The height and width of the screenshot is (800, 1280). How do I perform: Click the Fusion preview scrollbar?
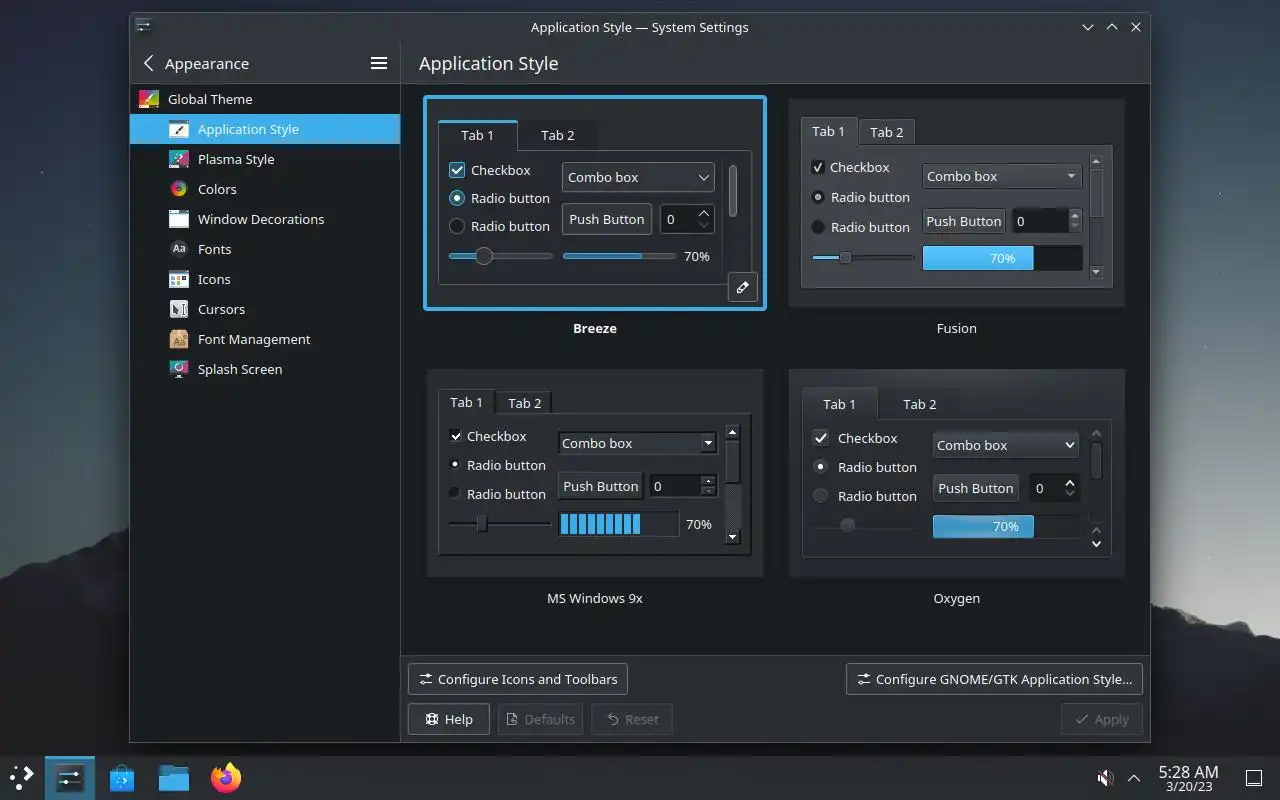tap(1096, 216)
